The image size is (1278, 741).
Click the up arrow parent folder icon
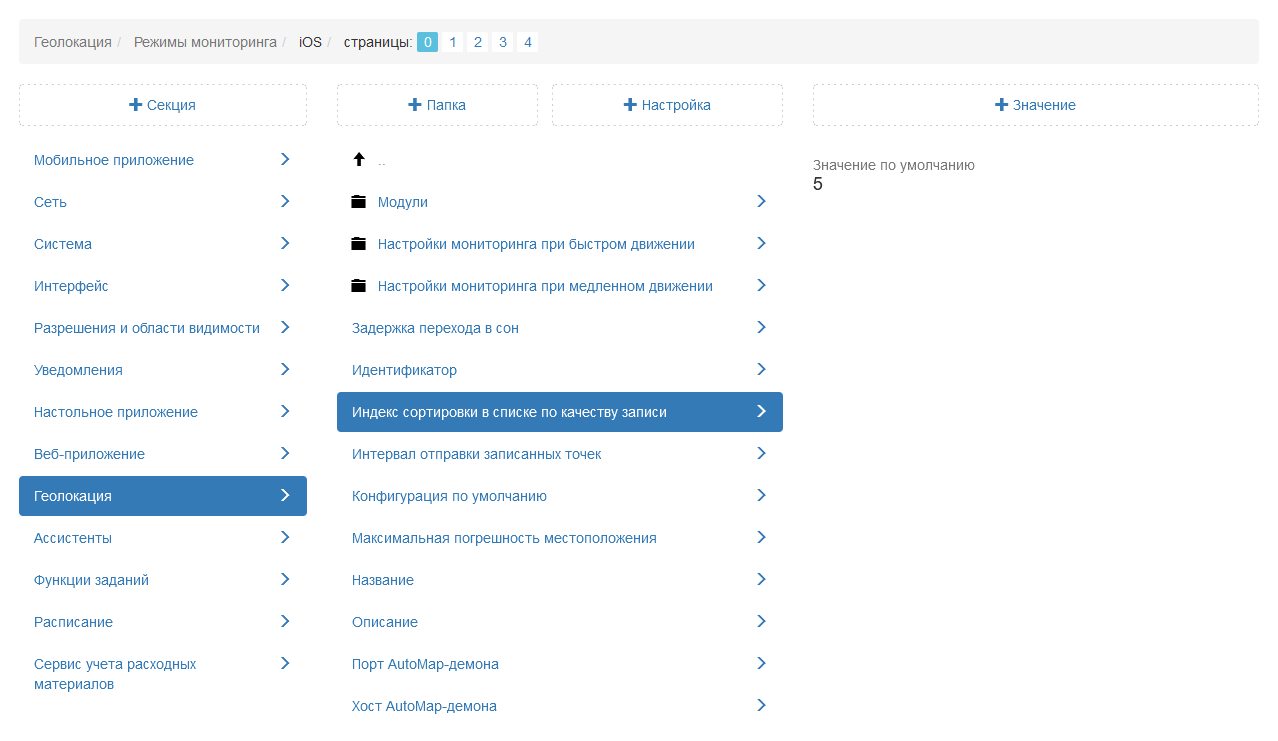click(x=359, y=160)
